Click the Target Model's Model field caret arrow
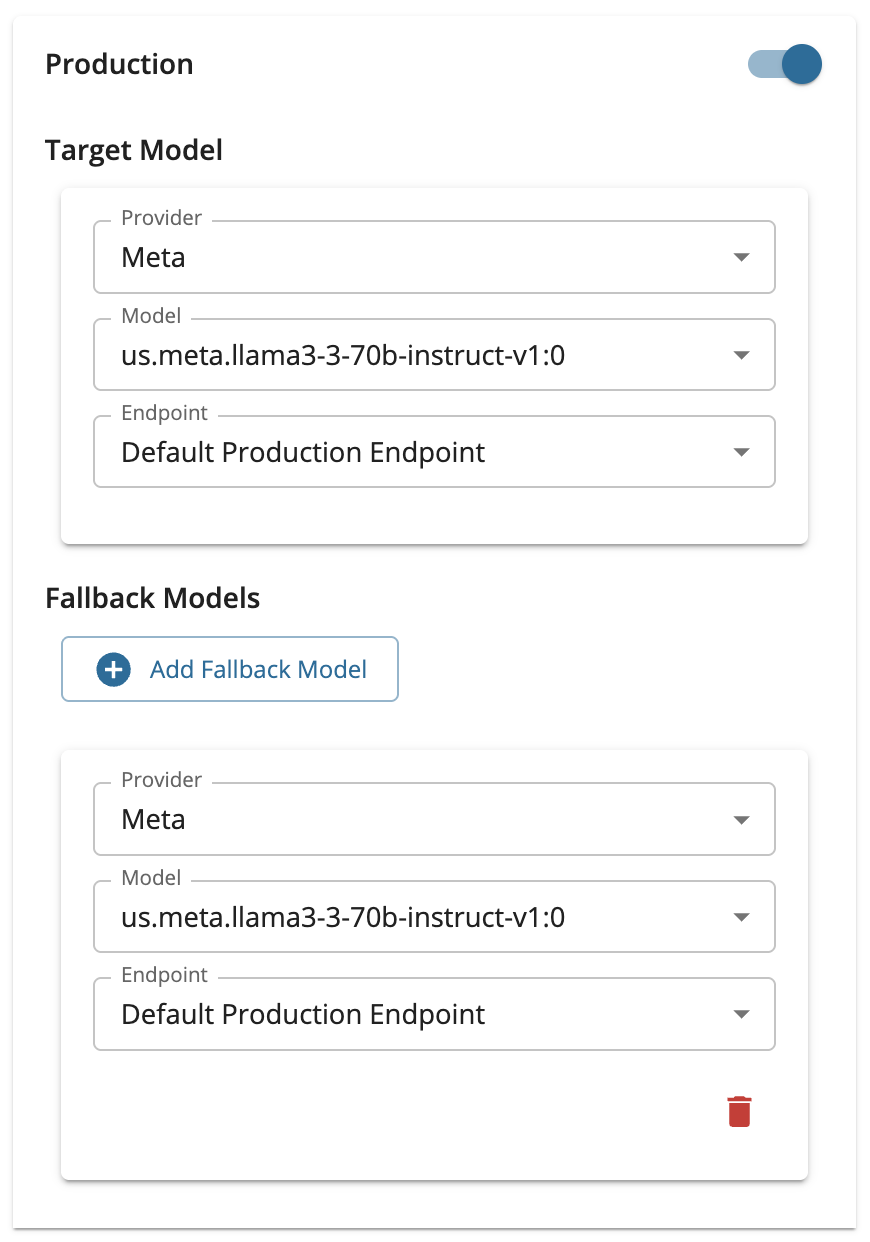 point(741,355)
